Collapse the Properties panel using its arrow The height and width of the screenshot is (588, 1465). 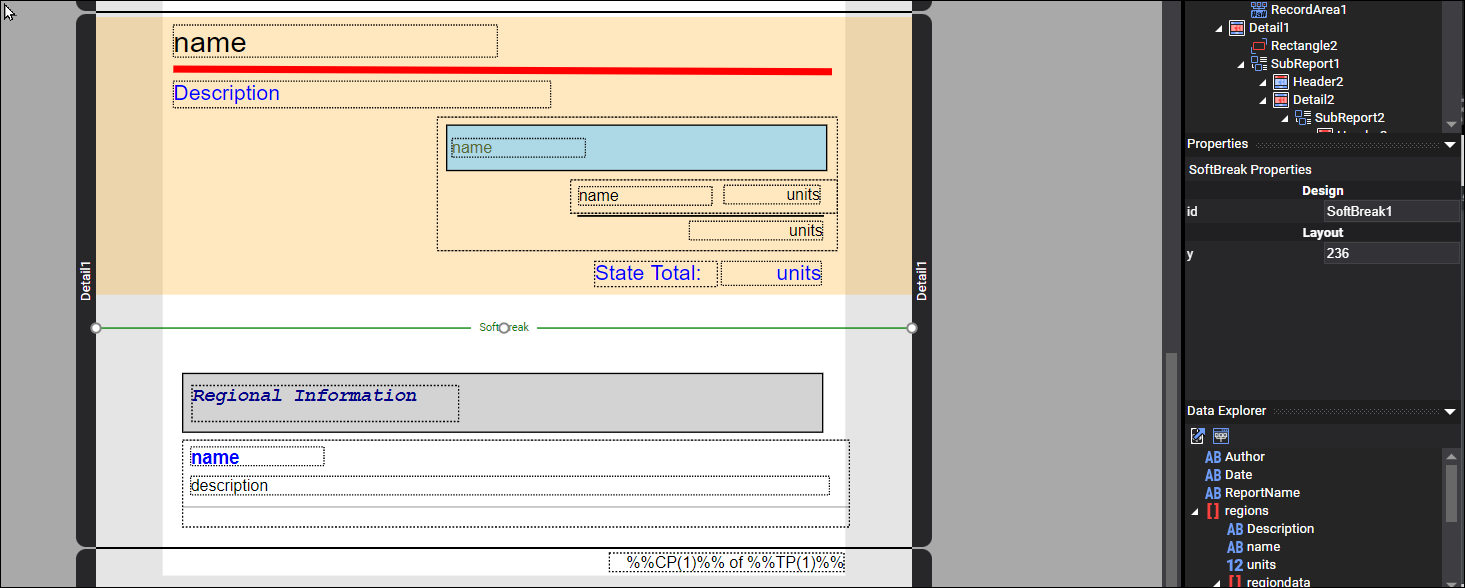point(1450,145)
